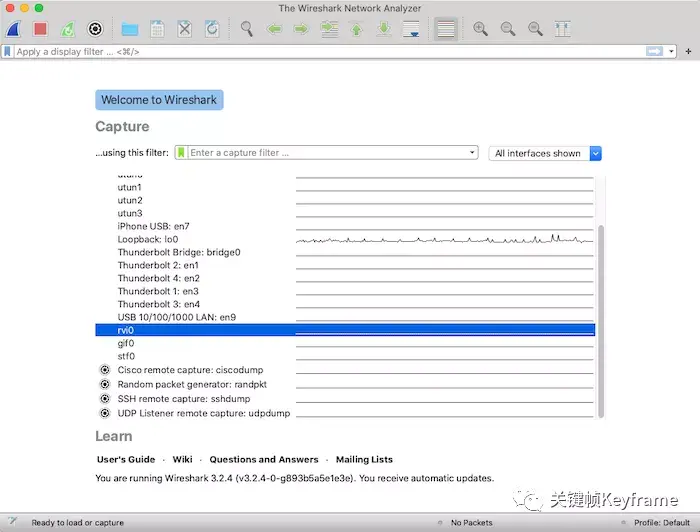Open UDP Listener remote capture settings gear
700x532 pixels.
click(x=105, y=413)
